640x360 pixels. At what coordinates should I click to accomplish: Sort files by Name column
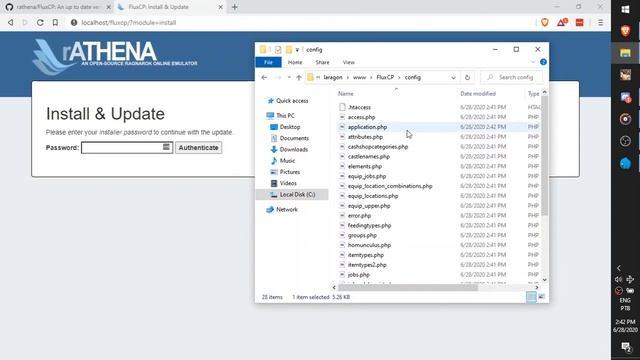(x=346, y=93)
